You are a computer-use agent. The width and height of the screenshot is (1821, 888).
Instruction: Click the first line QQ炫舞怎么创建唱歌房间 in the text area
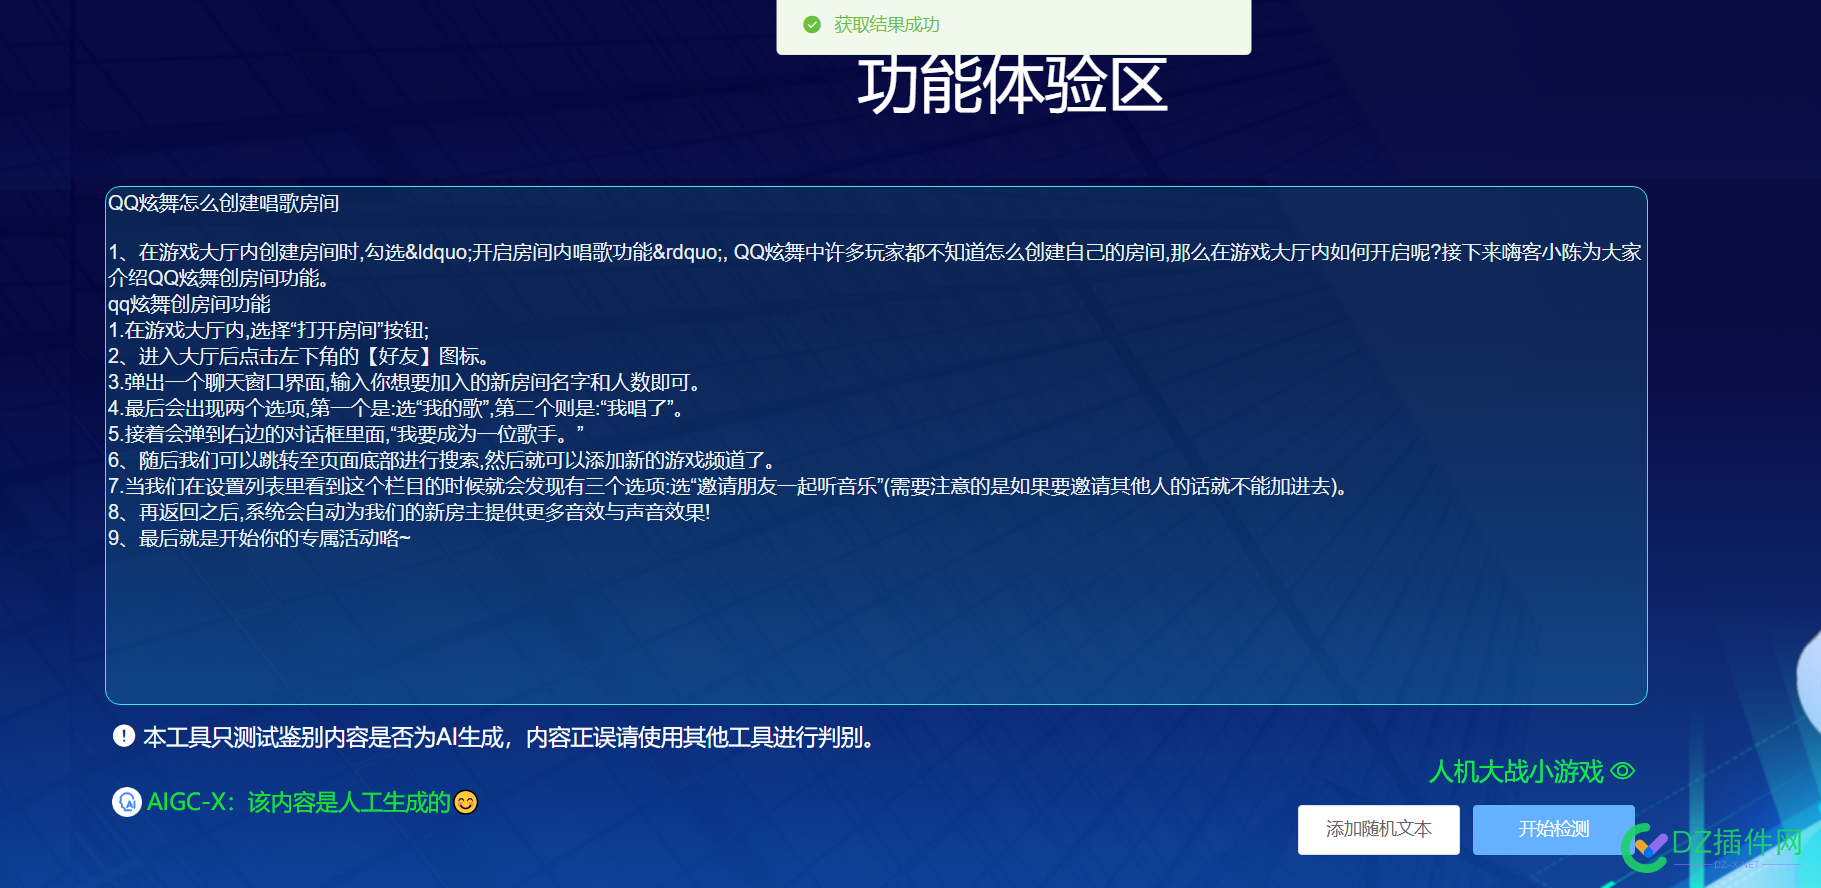tap(223, 203)
